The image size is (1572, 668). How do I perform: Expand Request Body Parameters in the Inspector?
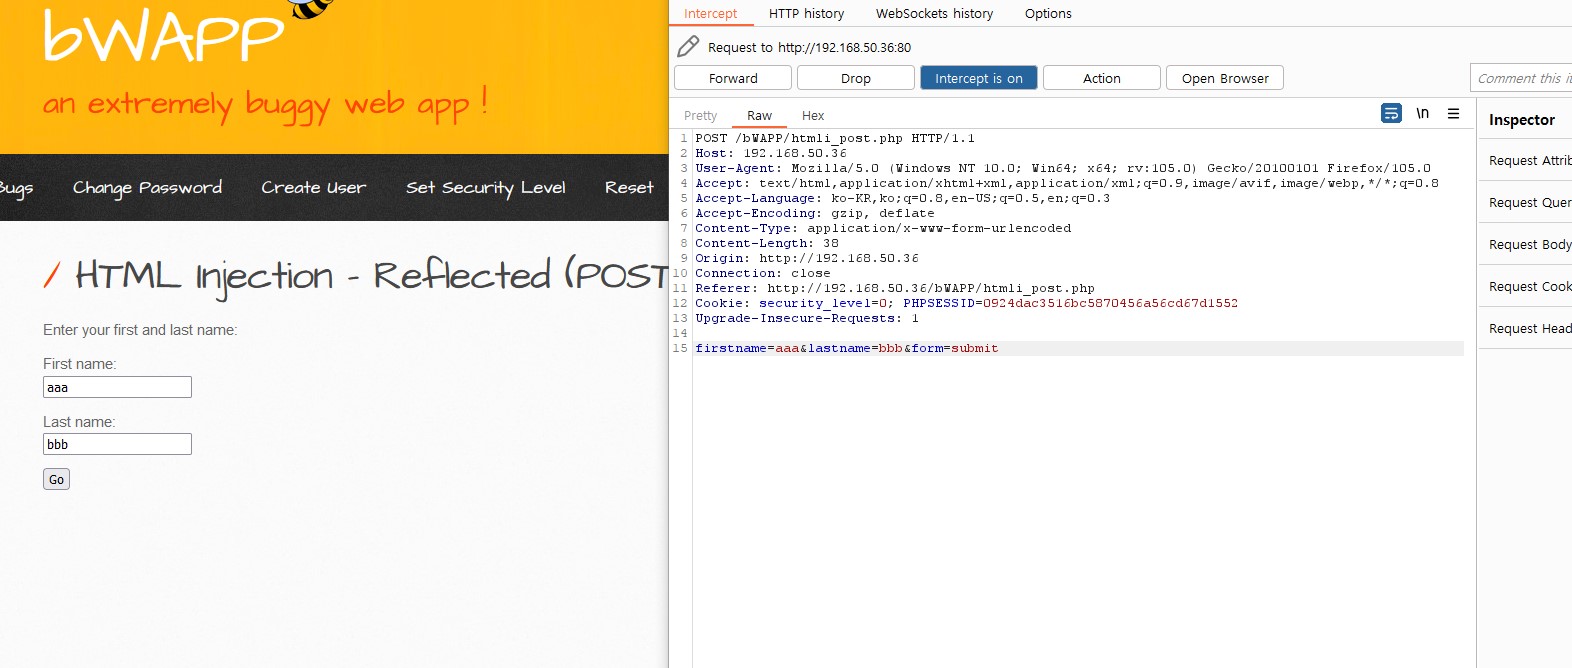pyautogui.click(x=1530, y=244)
